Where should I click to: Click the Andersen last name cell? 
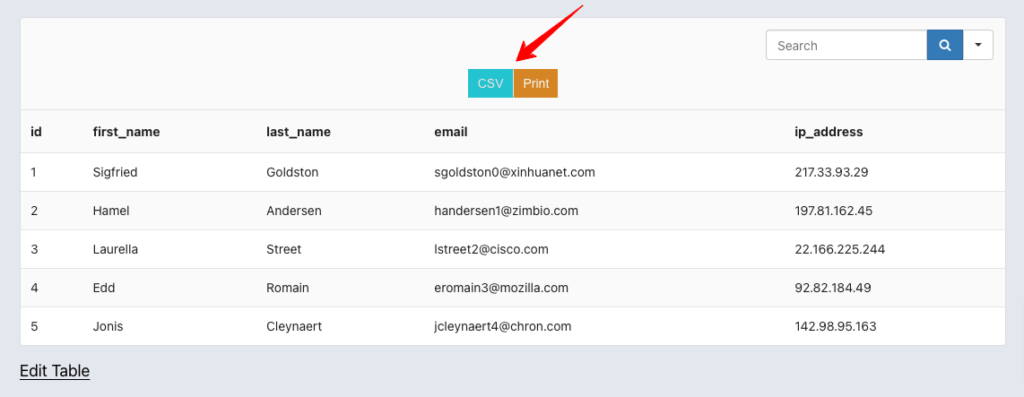294,211
